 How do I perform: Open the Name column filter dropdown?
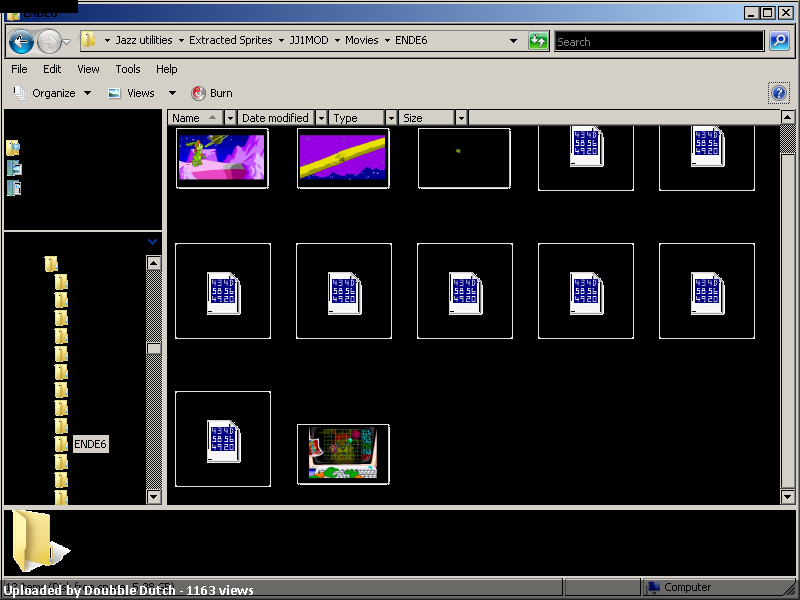point(230,118)
